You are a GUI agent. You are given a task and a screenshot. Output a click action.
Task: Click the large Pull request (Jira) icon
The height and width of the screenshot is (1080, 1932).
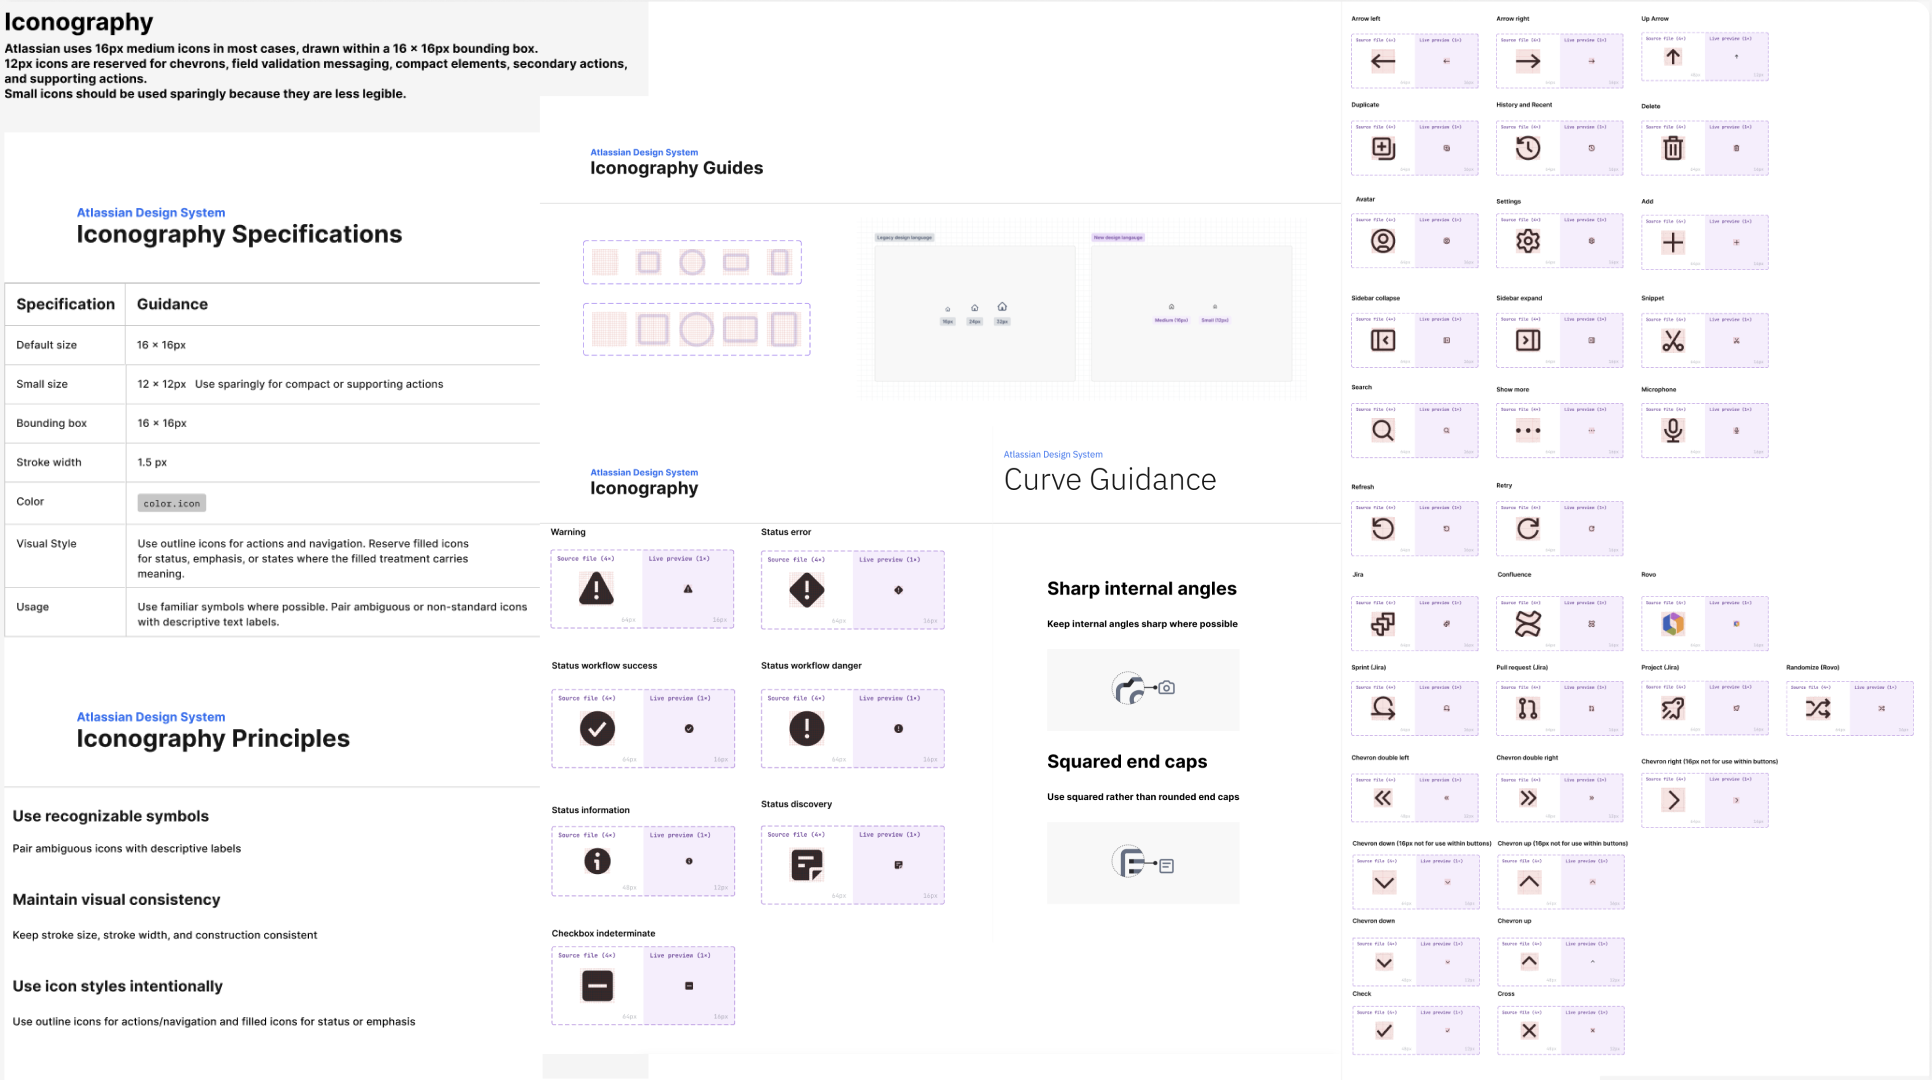point(1528,709)
